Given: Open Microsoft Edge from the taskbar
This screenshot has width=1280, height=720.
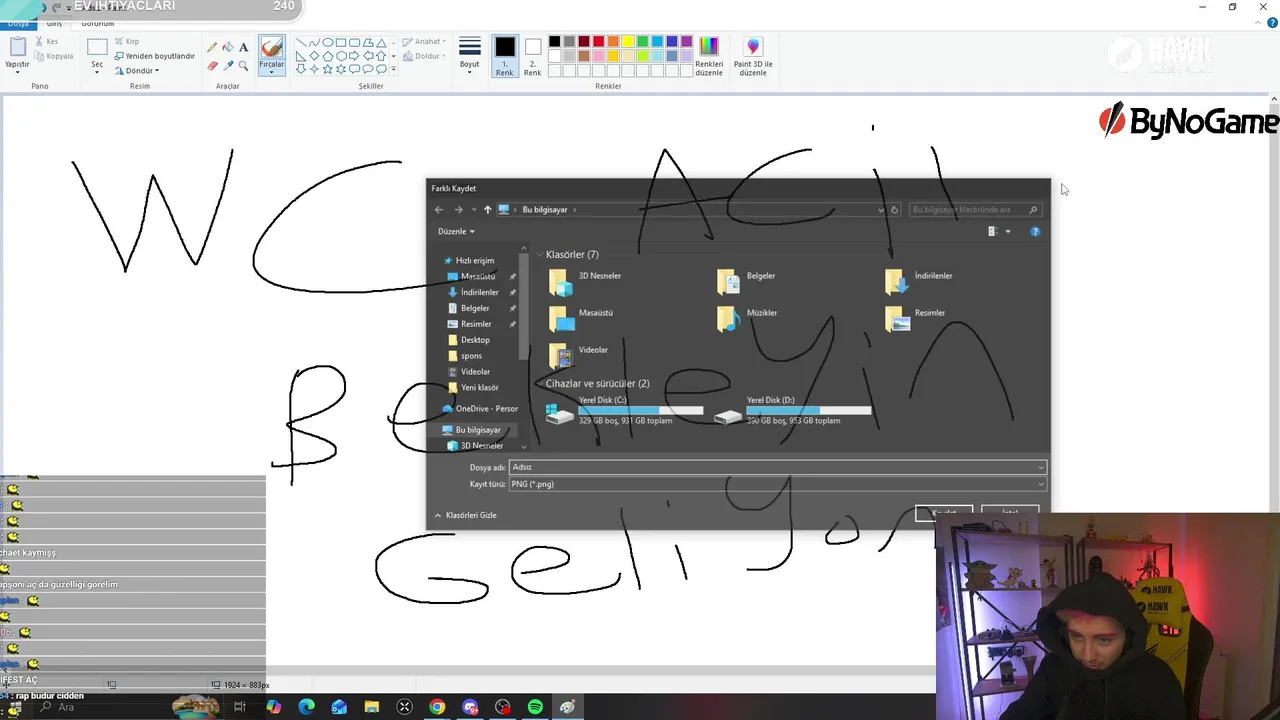Looking at the screenshot, I should point(306,707).
